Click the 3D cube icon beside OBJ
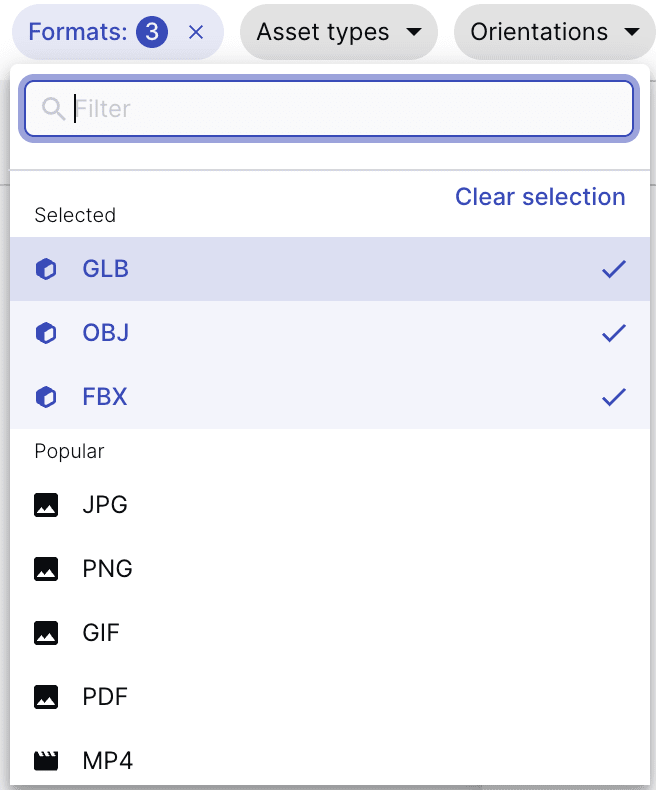Viewport: 656px width, 790px height. [x=46, y=333]
